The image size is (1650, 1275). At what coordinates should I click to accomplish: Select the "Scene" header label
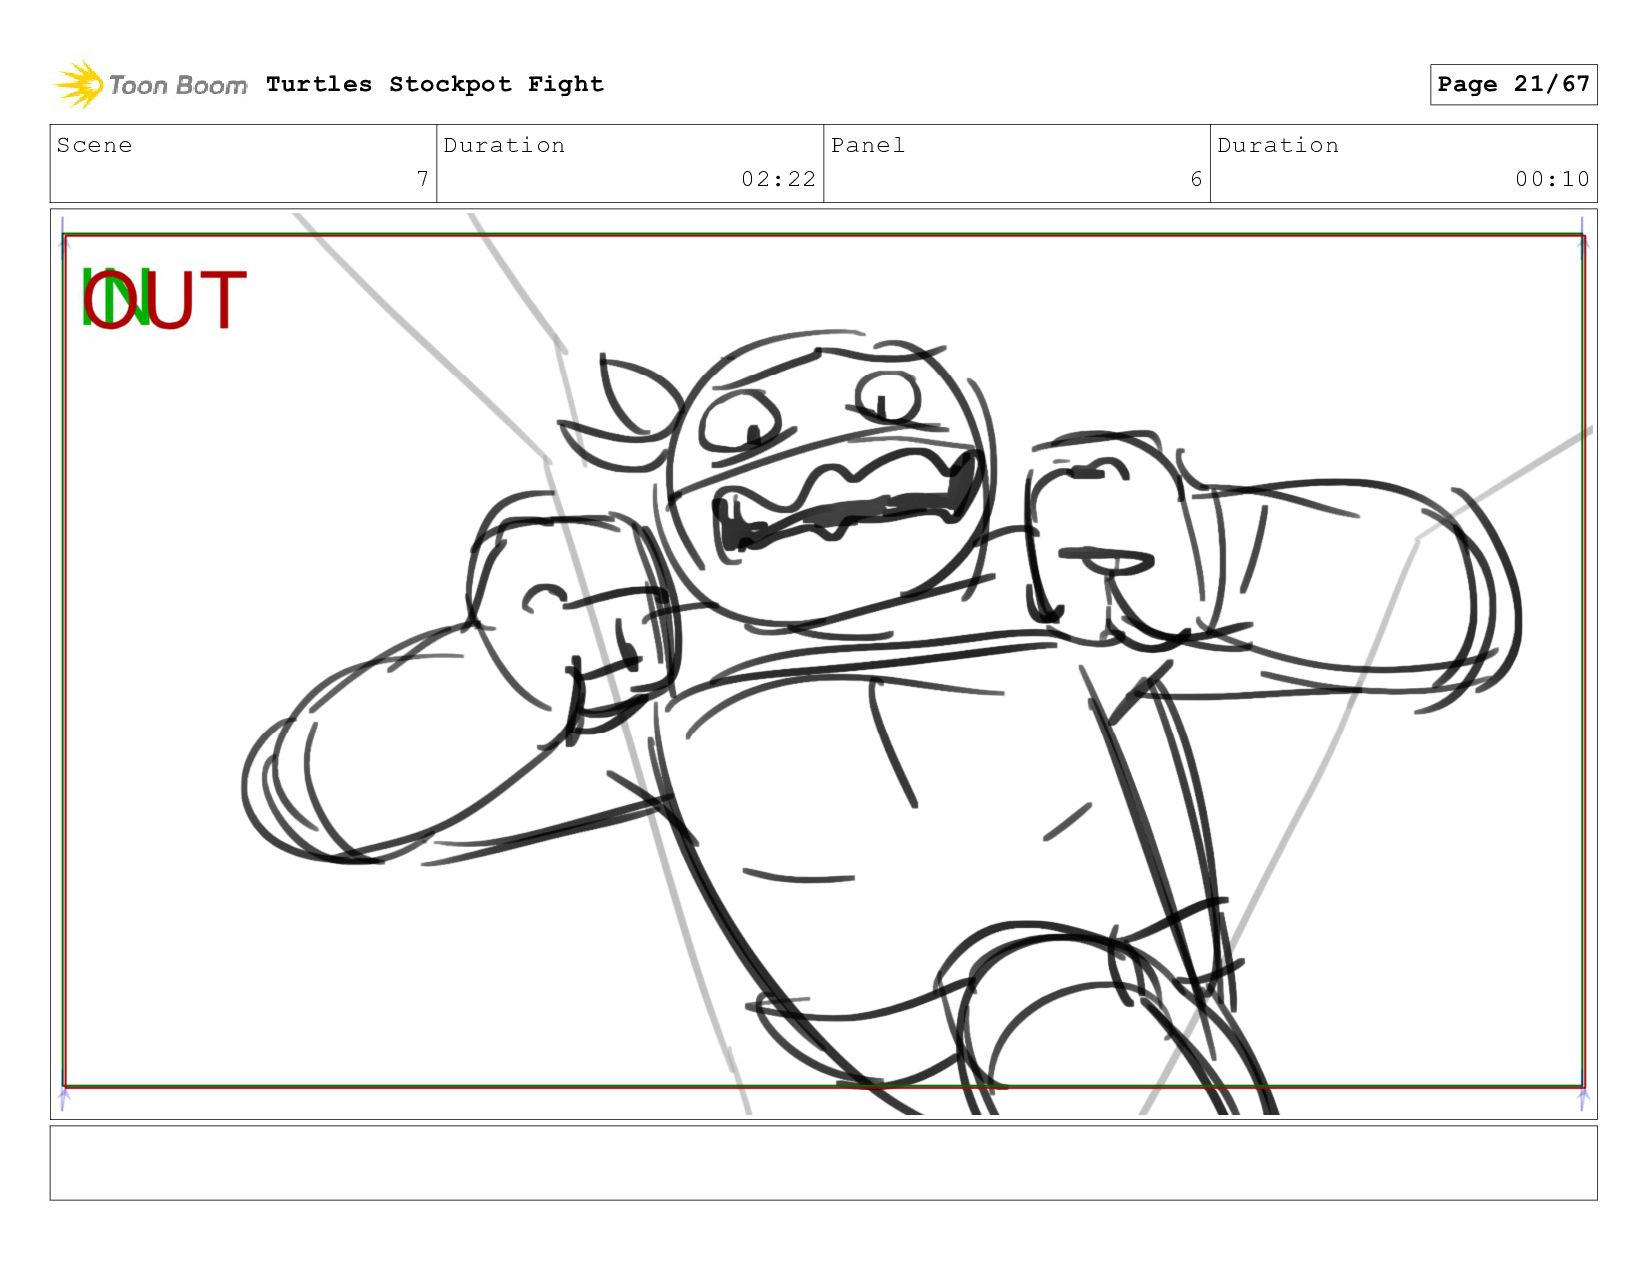[94, 145]
